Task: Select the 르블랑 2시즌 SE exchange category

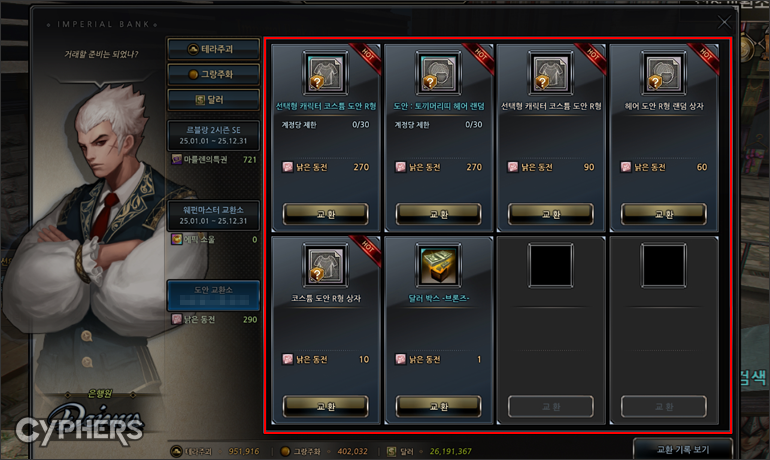Action: [213, 135]
